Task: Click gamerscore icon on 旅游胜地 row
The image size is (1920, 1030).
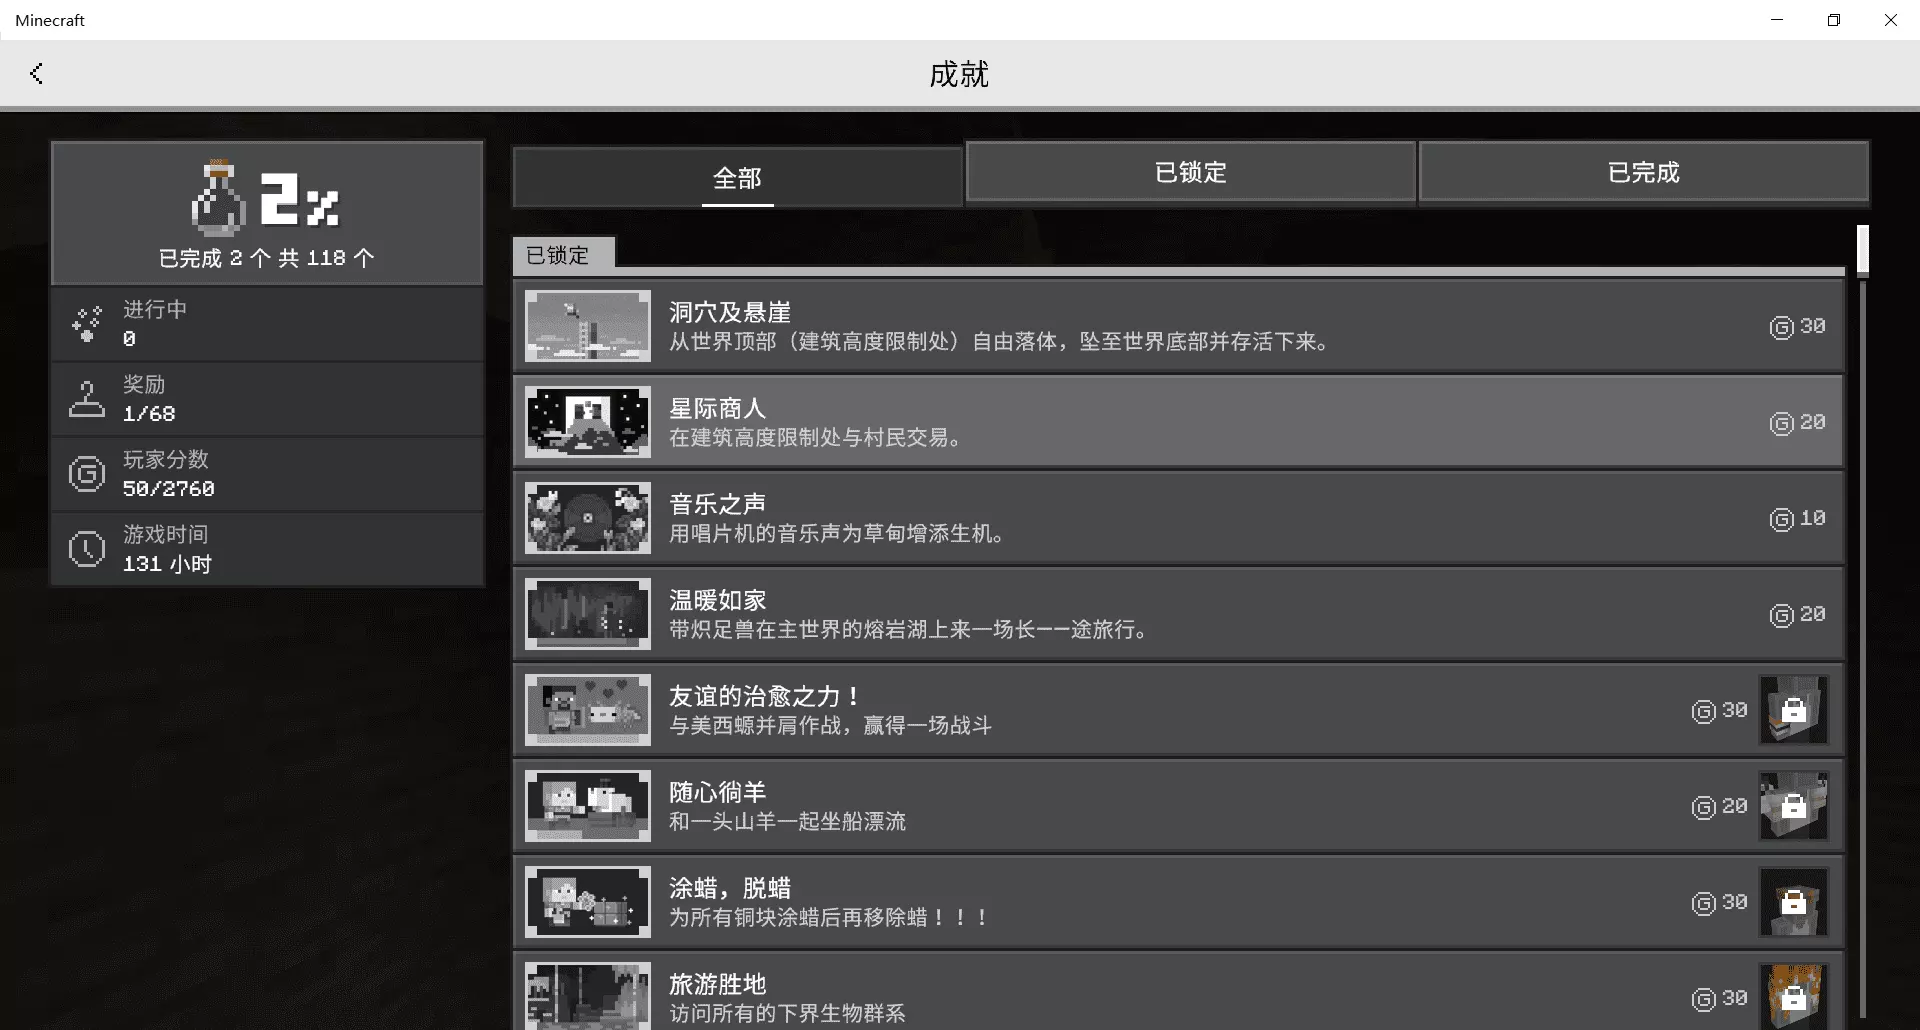Action: point(1704,999)
